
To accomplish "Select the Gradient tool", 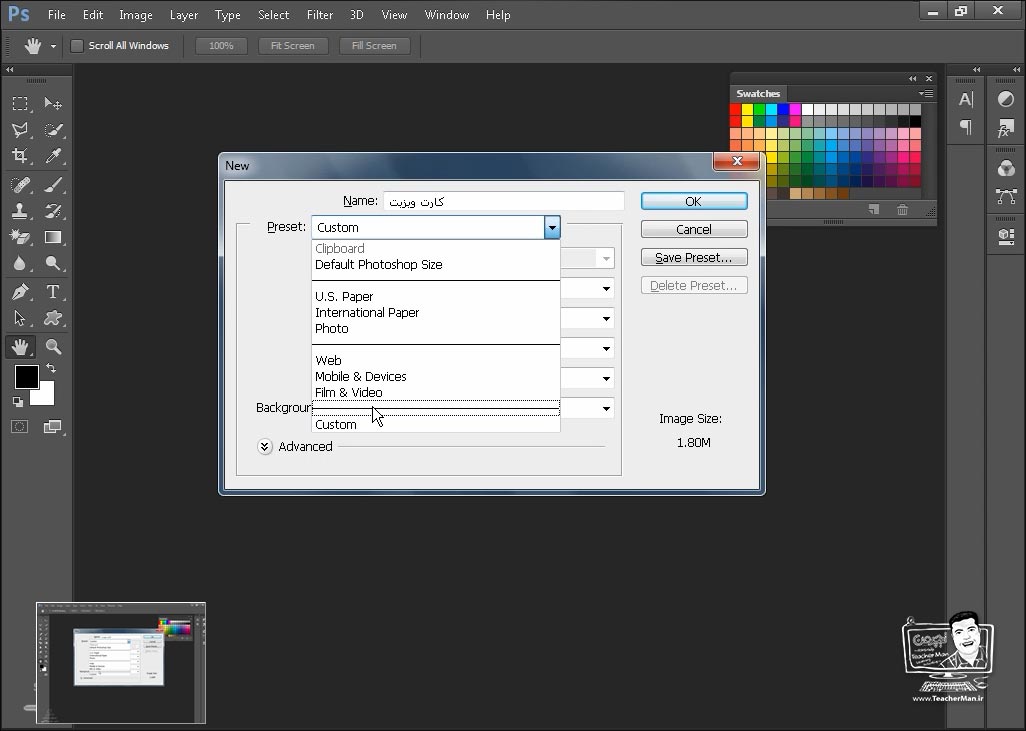I will point(53,237).
